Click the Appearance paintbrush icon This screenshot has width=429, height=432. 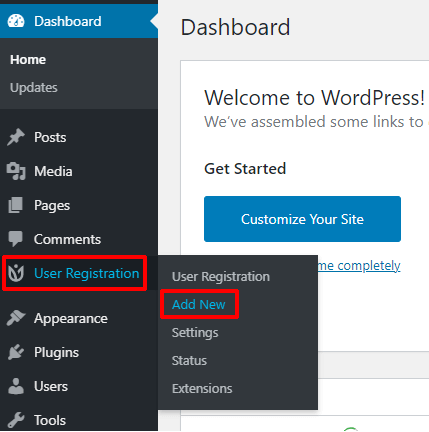tap(16, 318)
